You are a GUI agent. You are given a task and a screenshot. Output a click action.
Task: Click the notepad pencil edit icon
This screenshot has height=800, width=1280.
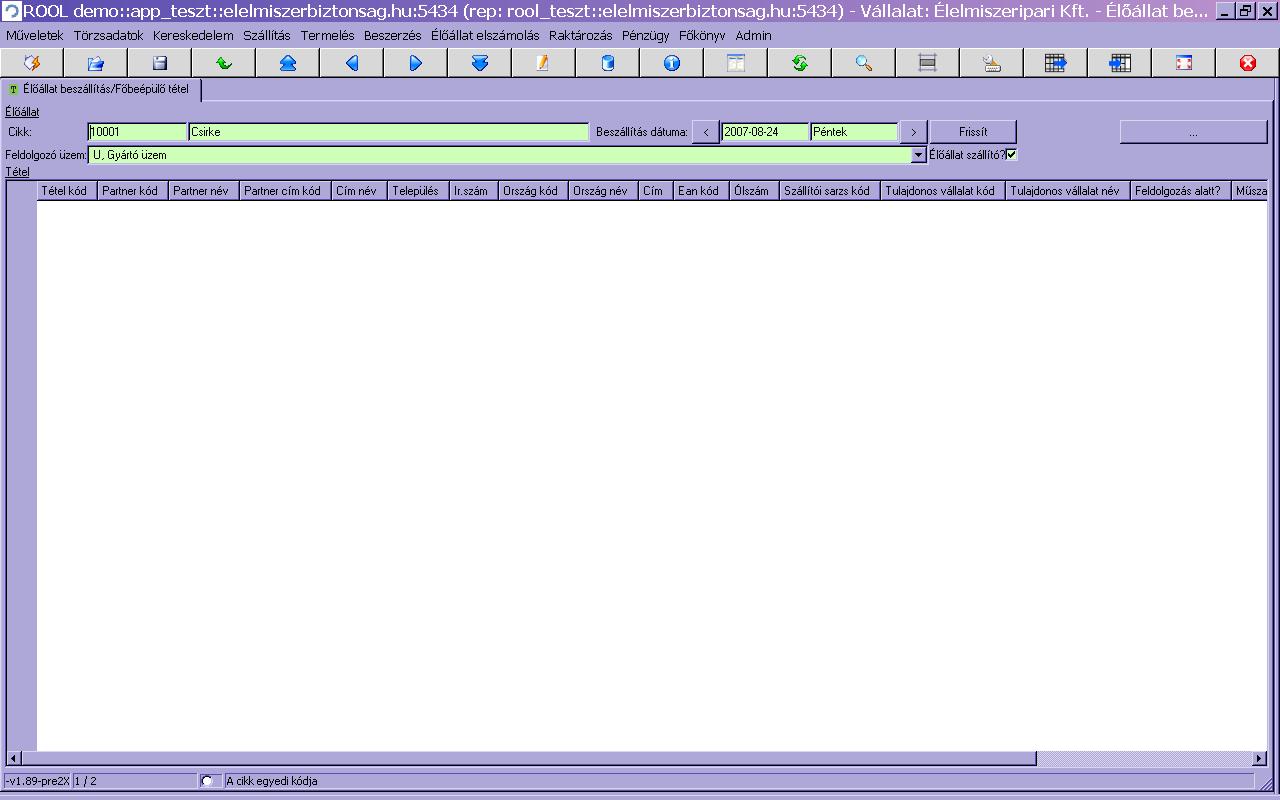click(x=544, y=63)
